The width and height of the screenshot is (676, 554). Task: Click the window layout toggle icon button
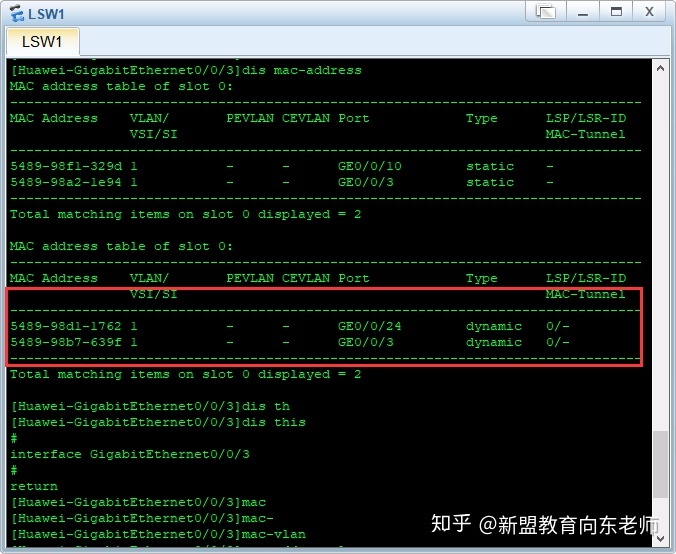[545, 12]
